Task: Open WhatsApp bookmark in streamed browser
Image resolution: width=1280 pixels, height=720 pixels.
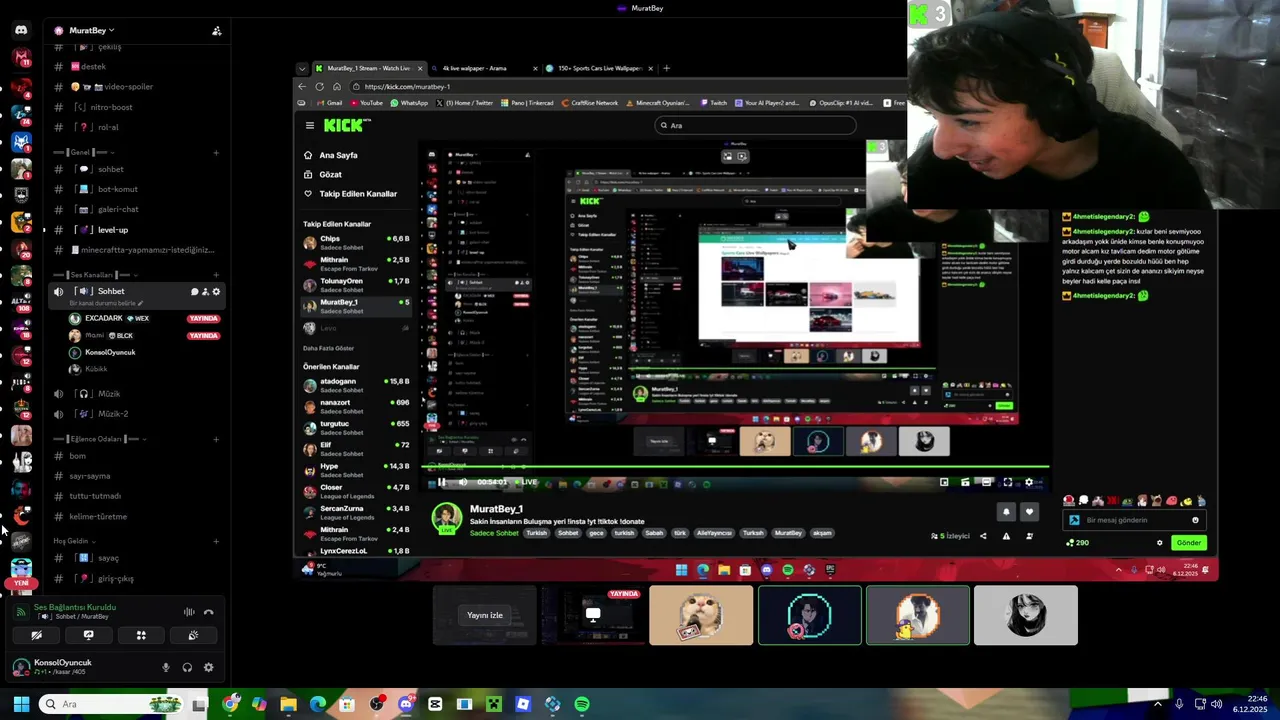Action: point(409,103)
